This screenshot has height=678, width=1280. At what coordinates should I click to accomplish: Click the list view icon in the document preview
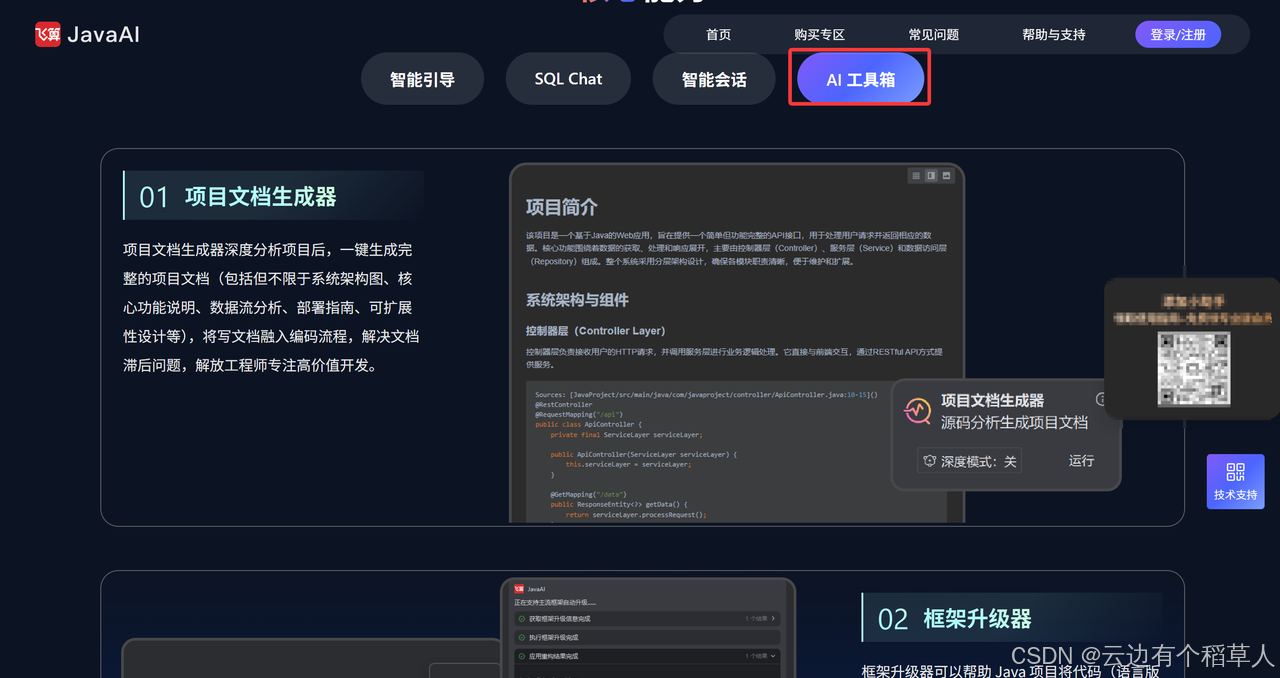(915, 176)
